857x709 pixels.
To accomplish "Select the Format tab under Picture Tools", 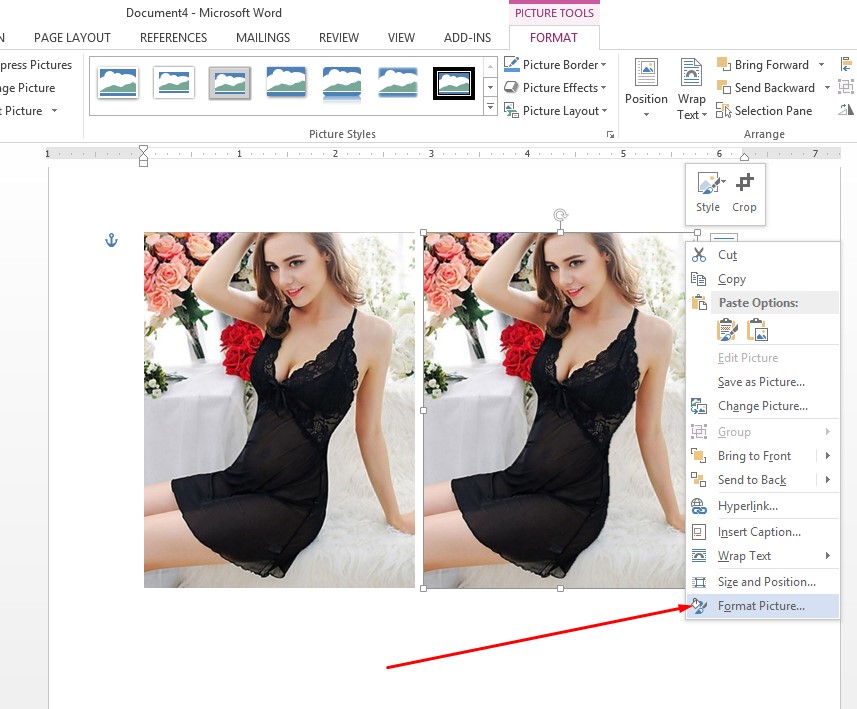I will (x=554, y=37).
